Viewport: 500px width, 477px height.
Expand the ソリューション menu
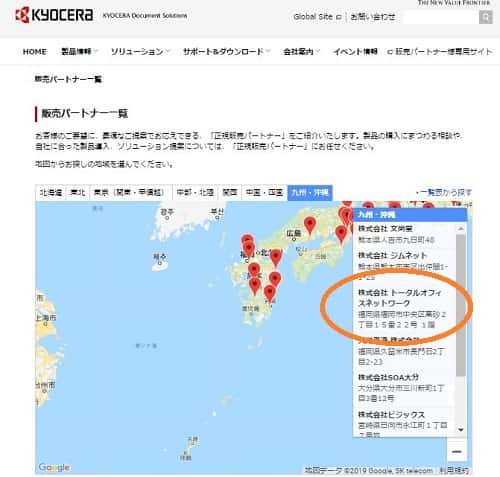pyautogui.click(x=140, y=52)
